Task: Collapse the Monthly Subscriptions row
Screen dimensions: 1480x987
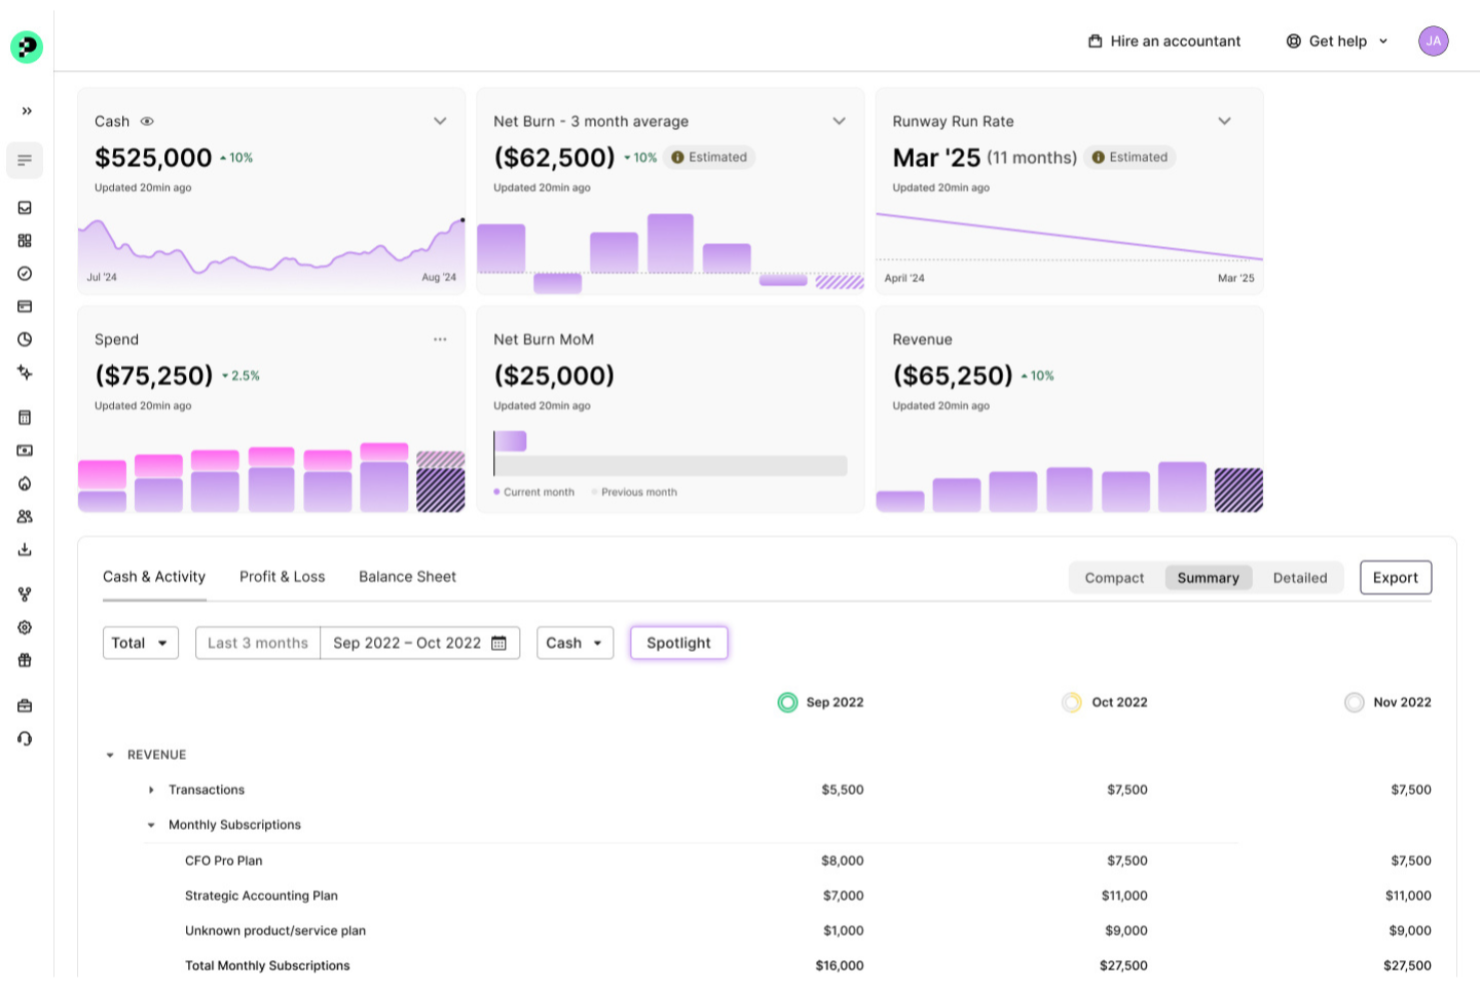Action: point(151,825)
